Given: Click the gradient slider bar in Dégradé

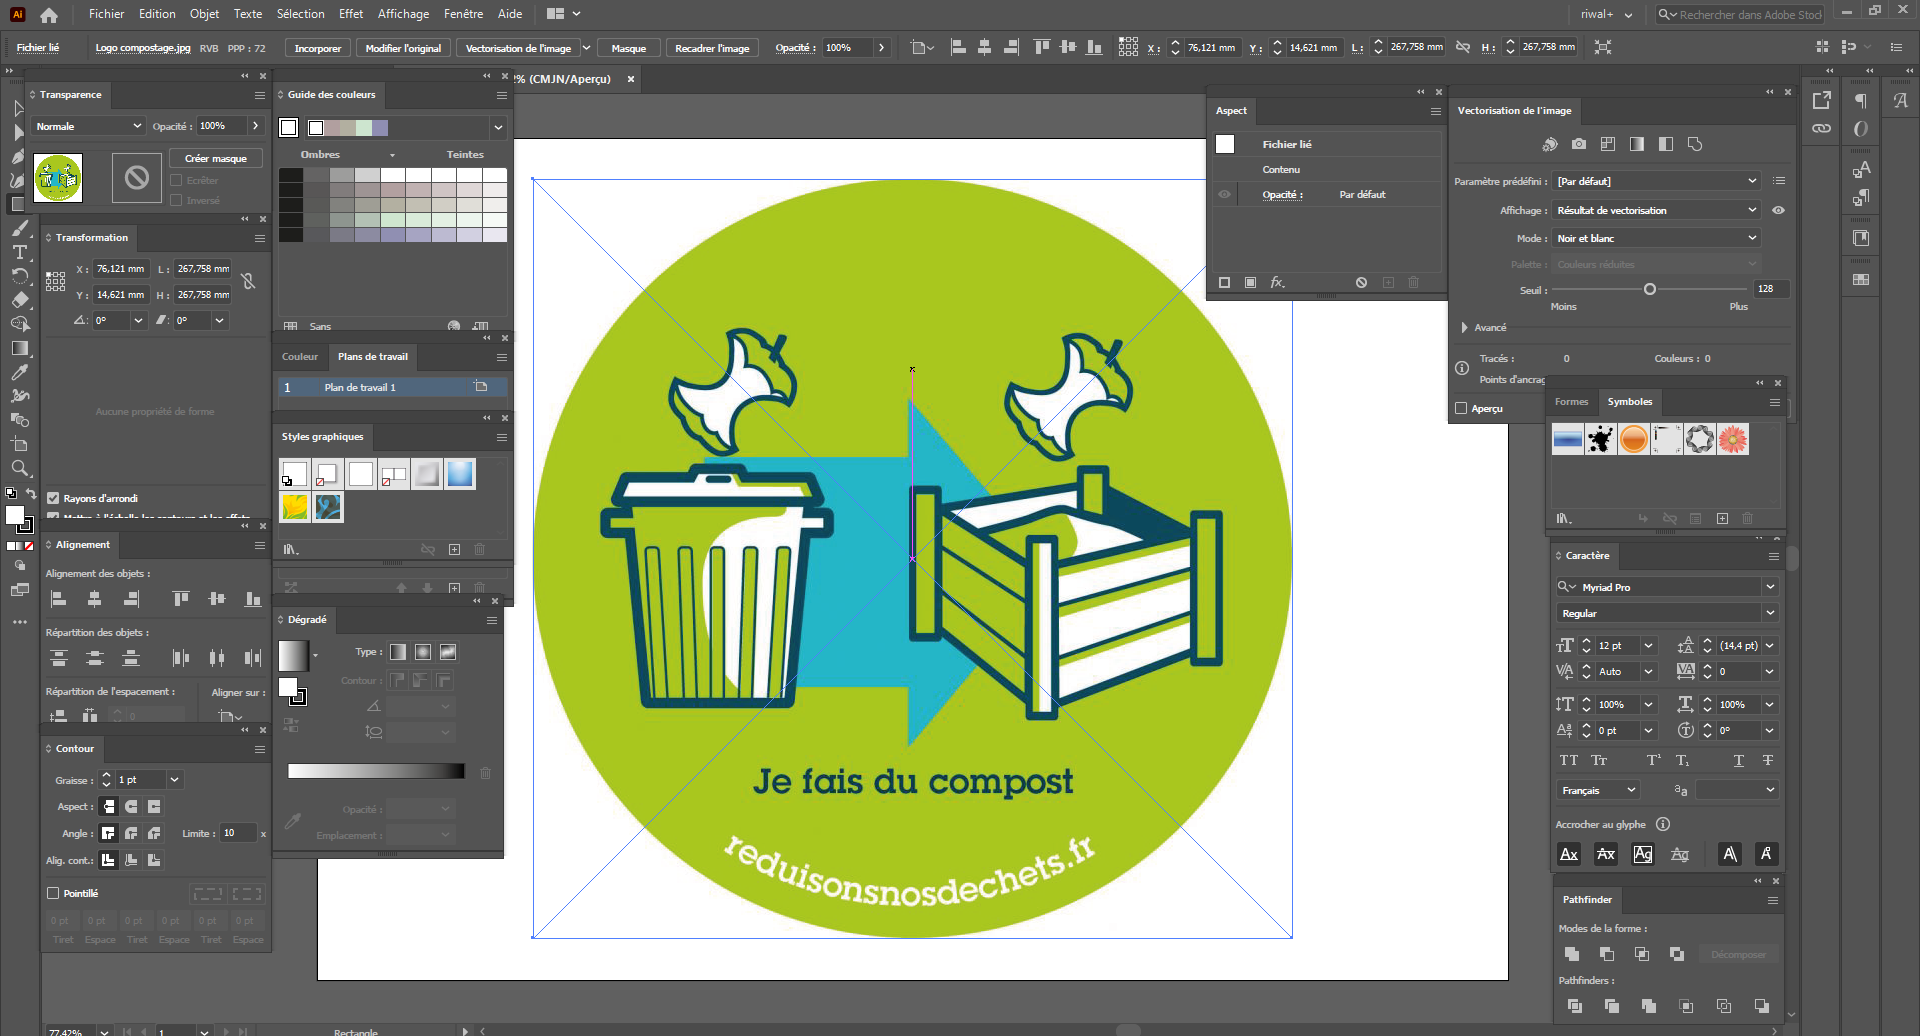Looking at the screenshot, I should click(376, 771).
